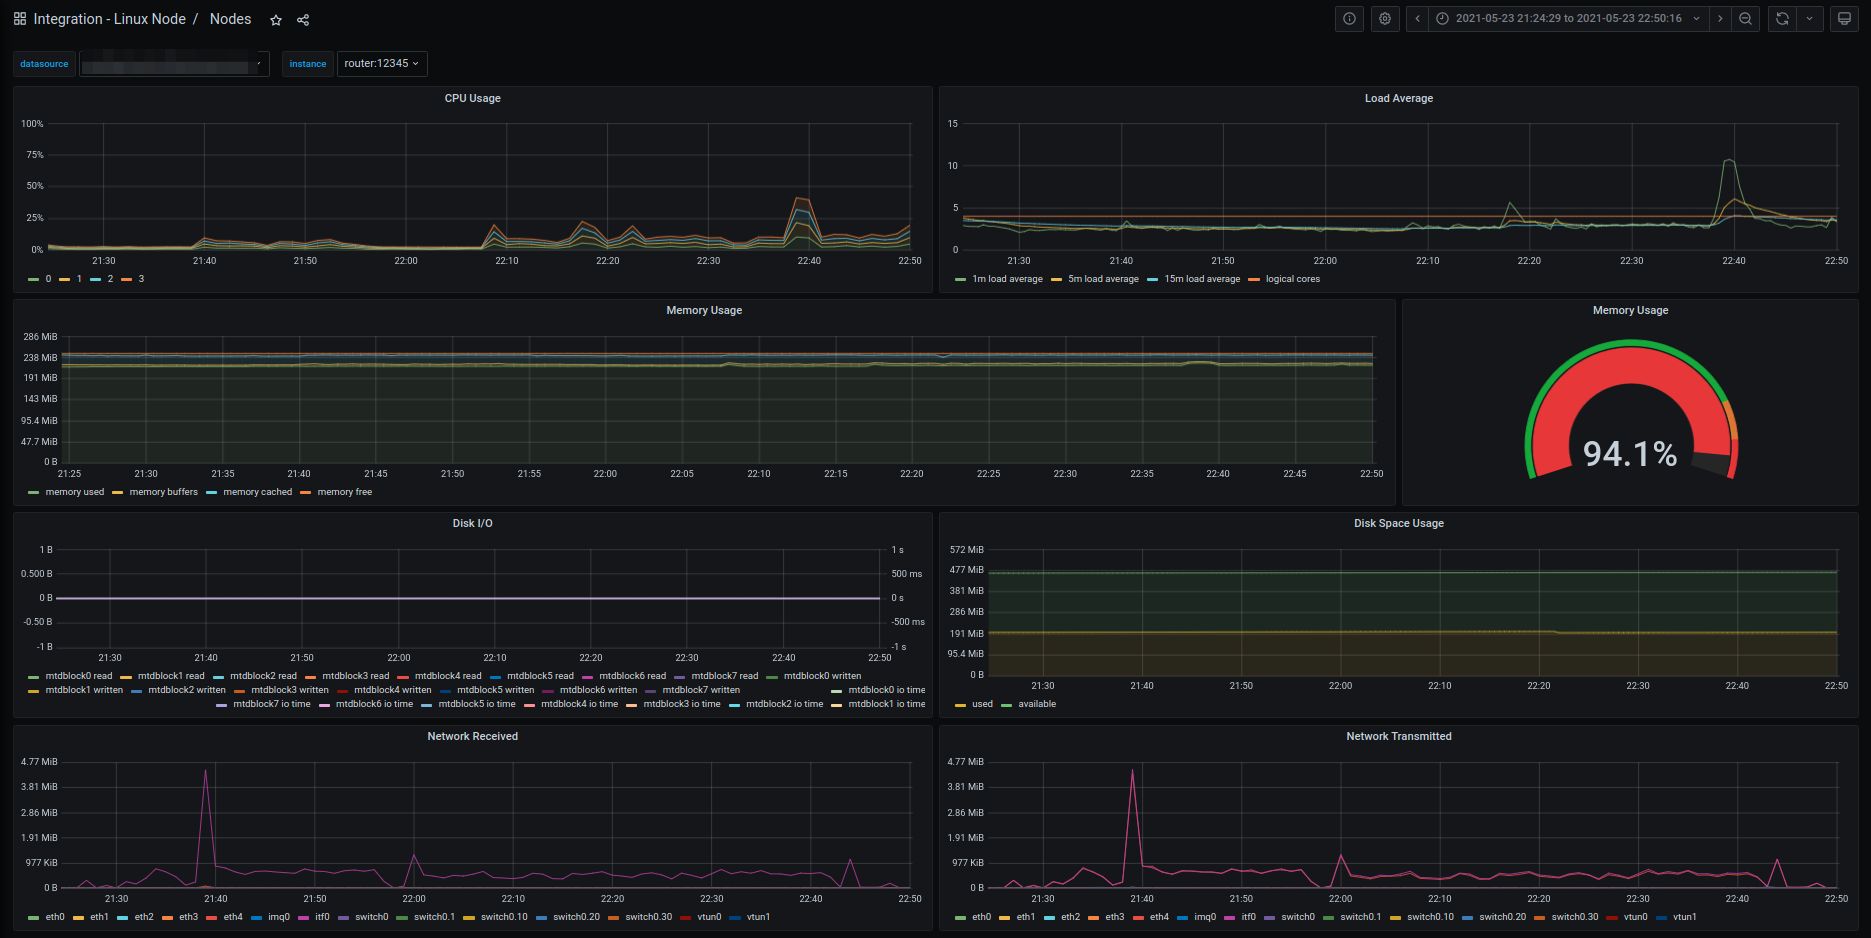Open Memory Usage gauge panel title
Screen dimensions: 1871x938
pyautogui.click(x=1630, y=310)
